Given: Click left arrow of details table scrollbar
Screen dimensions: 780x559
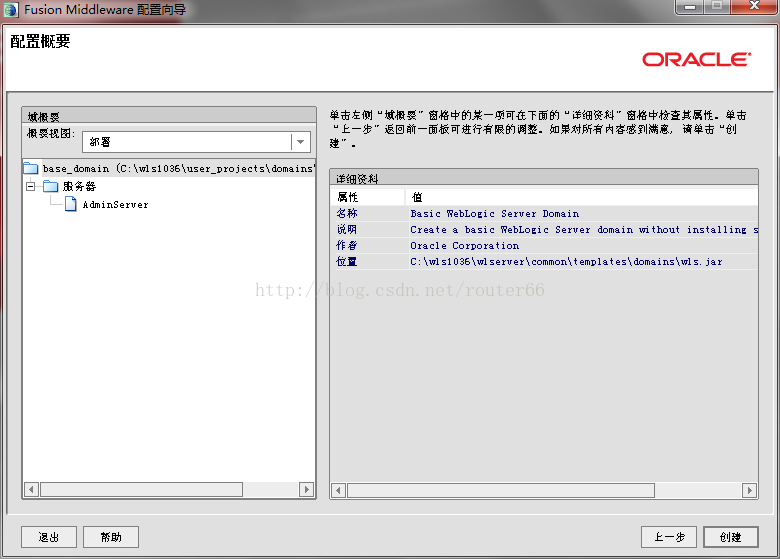Looking at the screenshot, I should (338, 491).
